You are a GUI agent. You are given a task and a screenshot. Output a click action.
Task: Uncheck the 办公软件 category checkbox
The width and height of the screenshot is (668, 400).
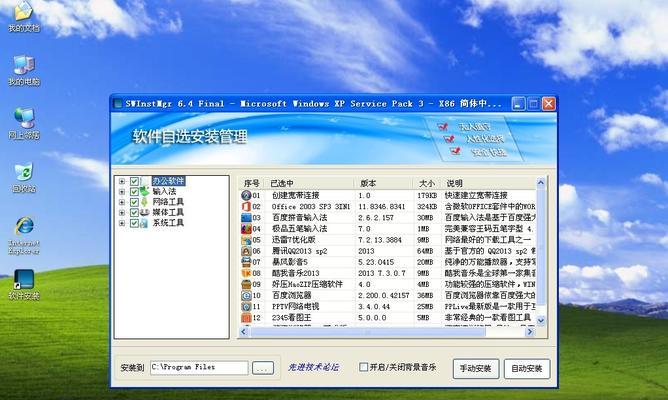click(x=134, y=181)
